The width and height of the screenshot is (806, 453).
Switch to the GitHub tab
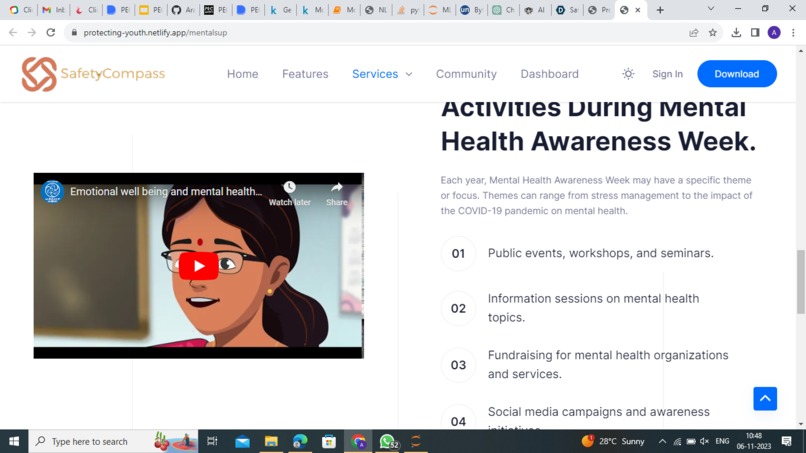(184, 10)
